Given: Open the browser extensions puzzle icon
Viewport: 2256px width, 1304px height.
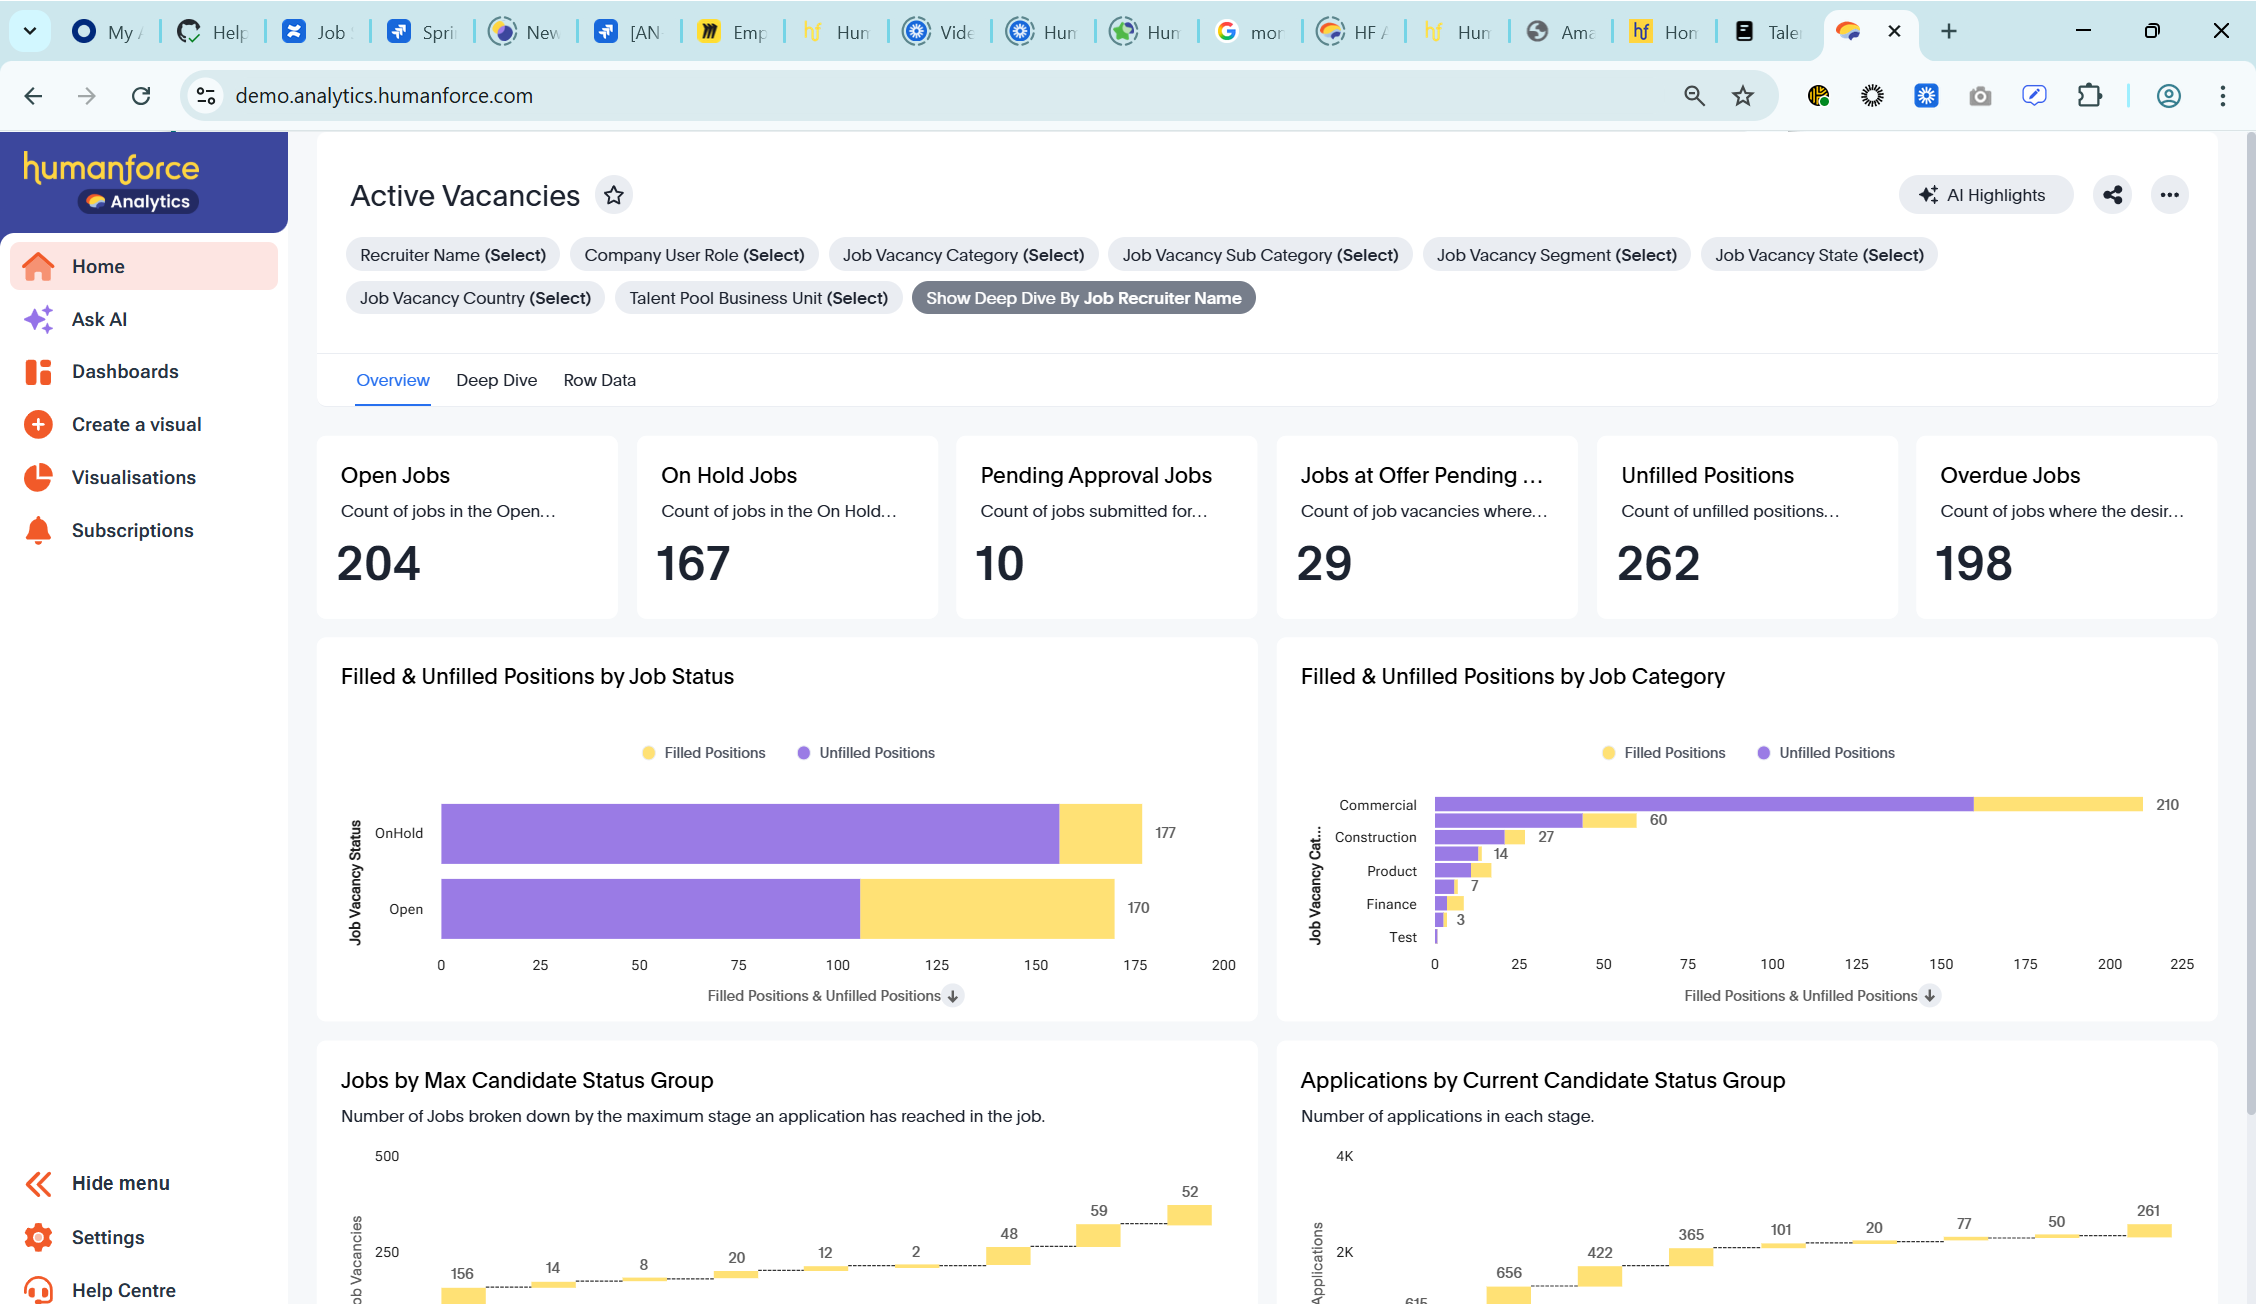Looking at the screenshot, I should (2089, 96).
